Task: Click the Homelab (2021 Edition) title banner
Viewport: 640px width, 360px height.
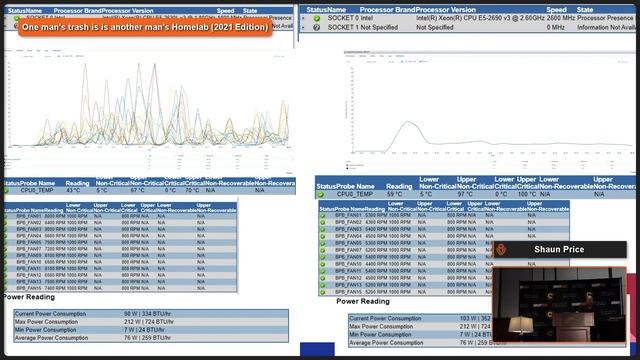Action: click(145, 27)
